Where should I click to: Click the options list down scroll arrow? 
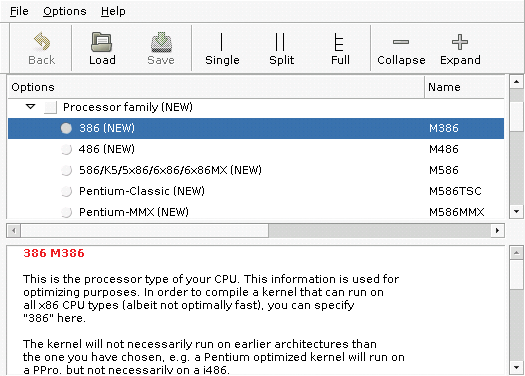tap(516, 212)
